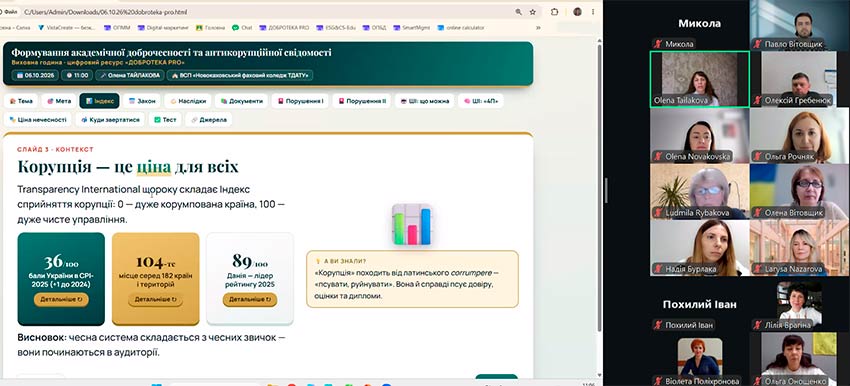This screenshot has width=850, height=386.
Task: Open the SmartMgmt bookmark
Action: pyautogui.click(x=412, y=28)
